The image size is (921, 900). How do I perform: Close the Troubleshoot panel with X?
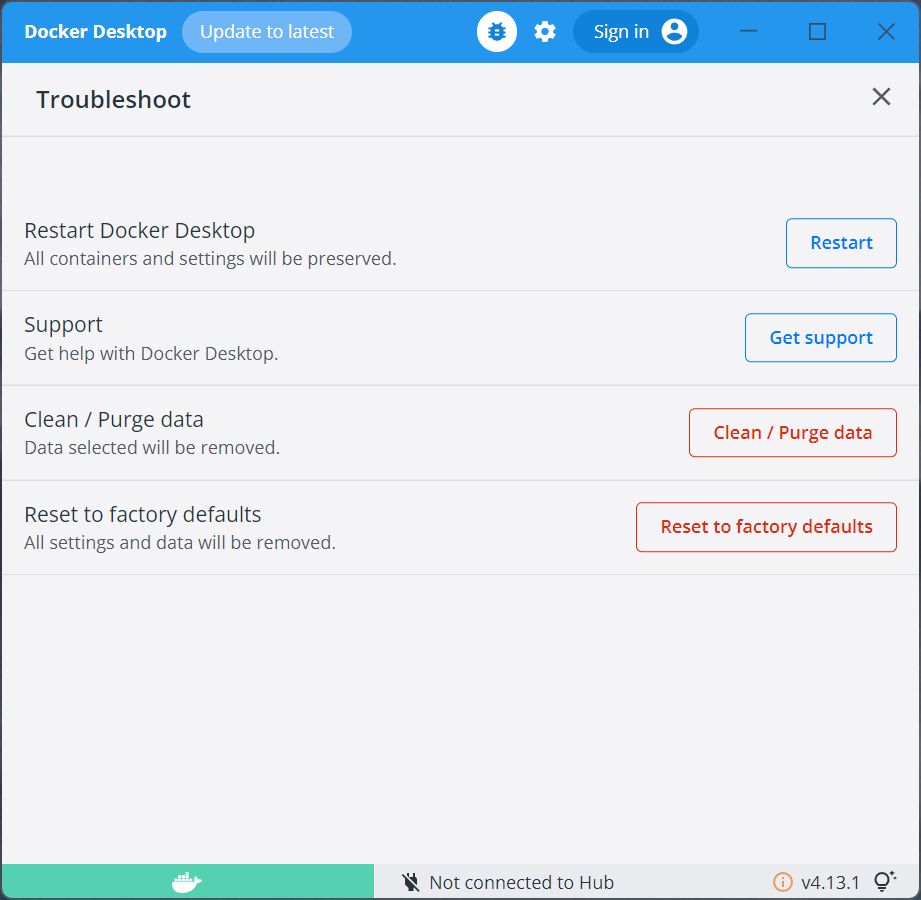pos(880,97)
